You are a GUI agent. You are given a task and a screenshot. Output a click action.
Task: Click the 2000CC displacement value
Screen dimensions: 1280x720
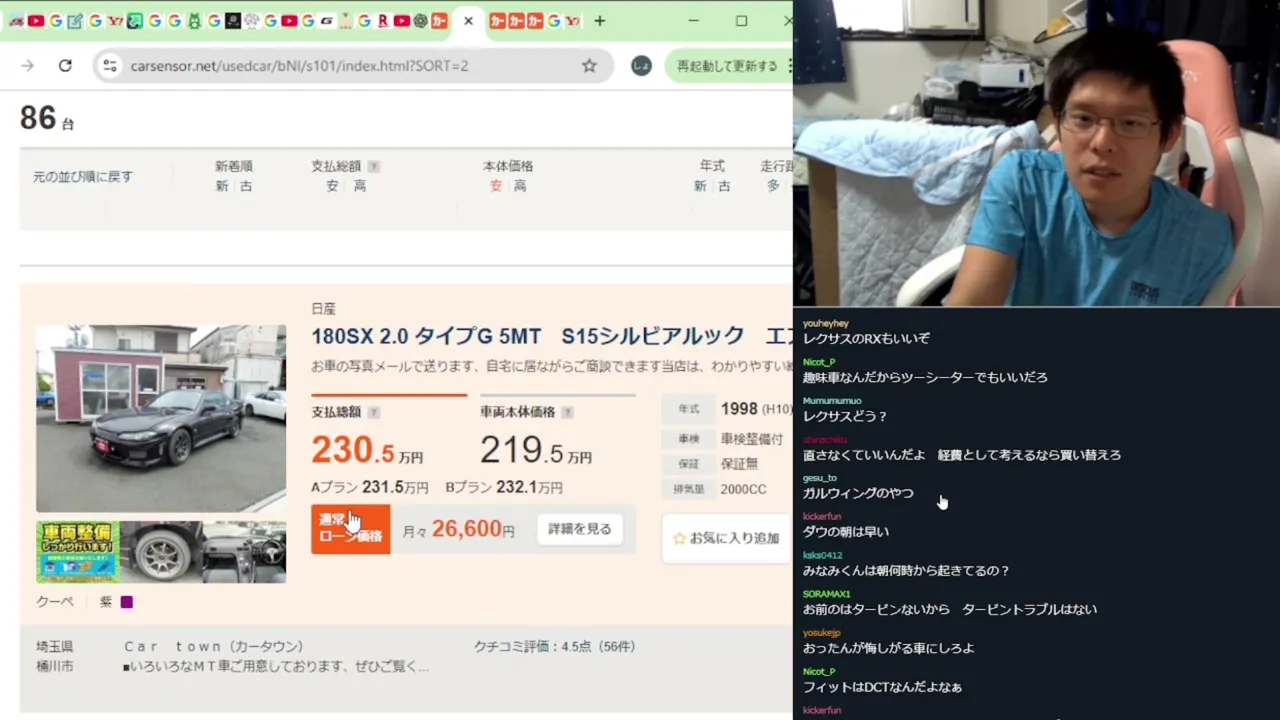click(x=743, y=489)
